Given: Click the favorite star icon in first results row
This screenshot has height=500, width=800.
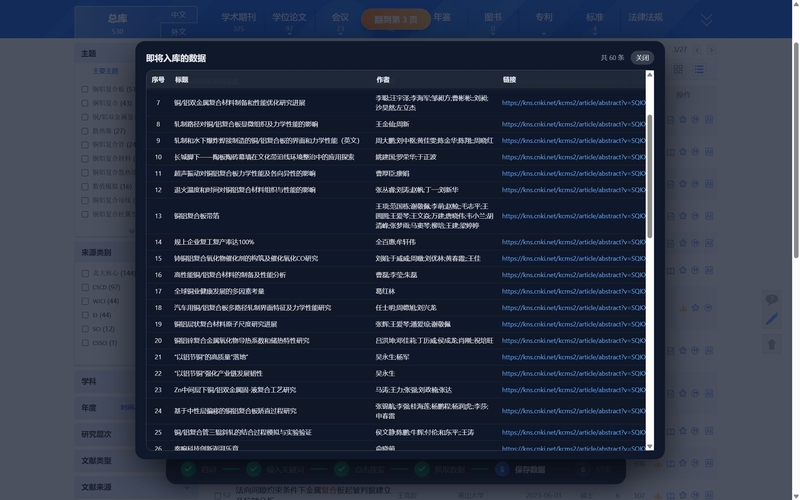Looking at the screenshot, I should [x=683, y=119].
